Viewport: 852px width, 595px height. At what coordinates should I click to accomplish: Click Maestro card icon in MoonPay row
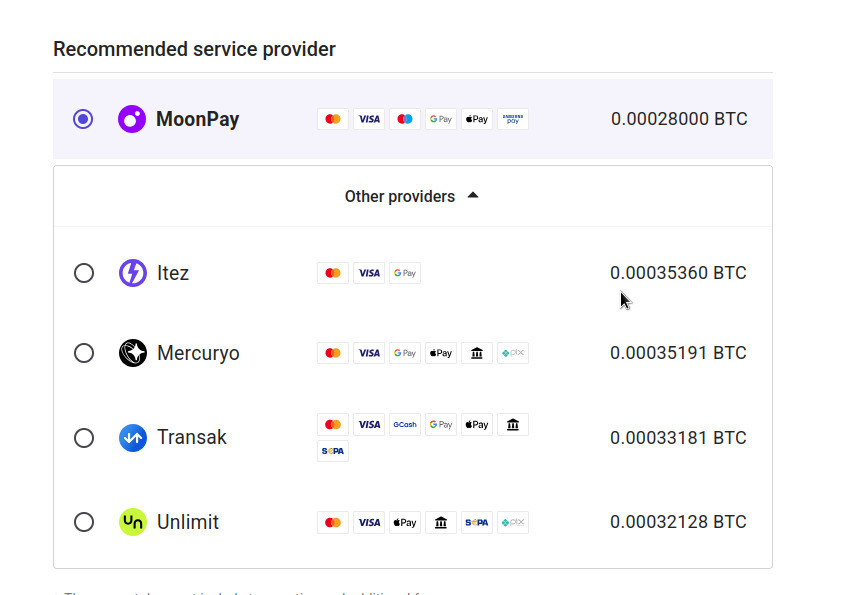tap(405, 119)
